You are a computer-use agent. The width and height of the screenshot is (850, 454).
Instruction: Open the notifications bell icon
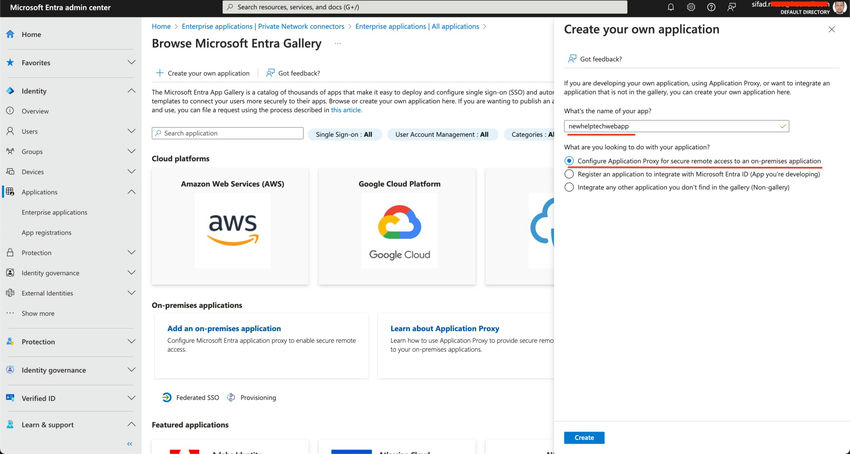click(x=671, y=8)
